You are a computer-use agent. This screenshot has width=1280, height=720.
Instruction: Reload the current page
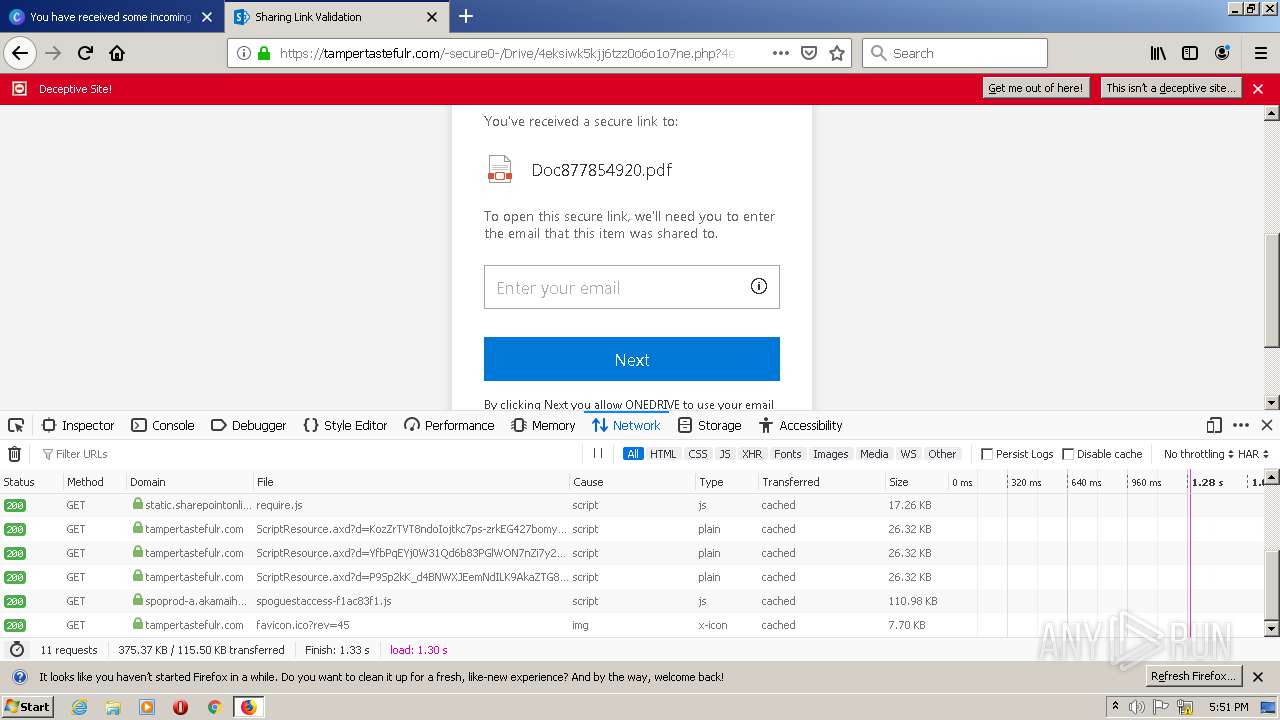tap(85, 53)
